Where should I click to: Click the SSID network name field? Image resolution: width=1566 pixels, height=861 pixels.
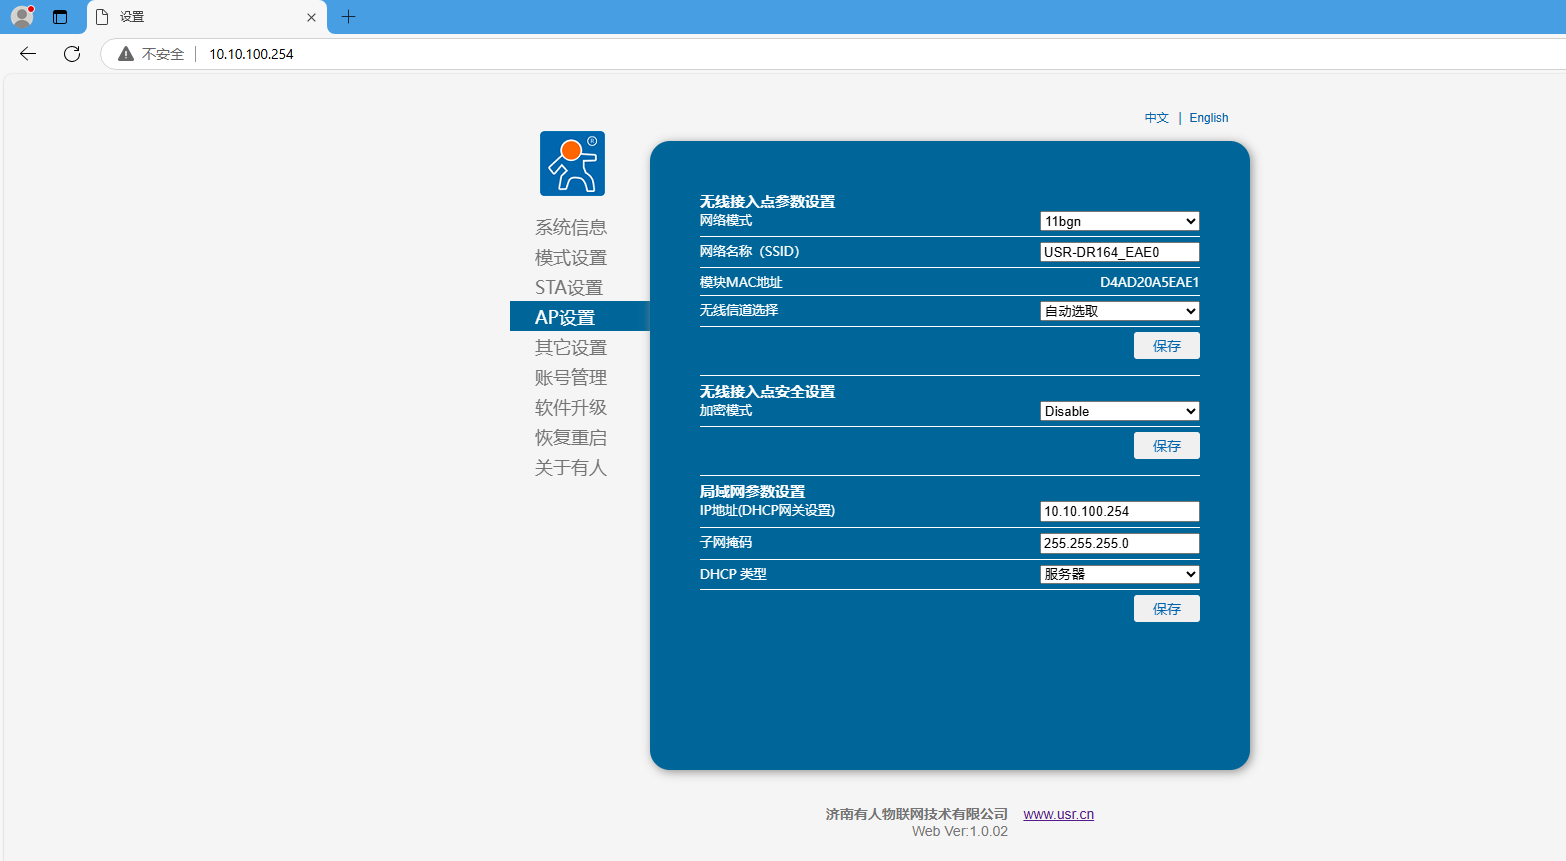coord(1119,252)
